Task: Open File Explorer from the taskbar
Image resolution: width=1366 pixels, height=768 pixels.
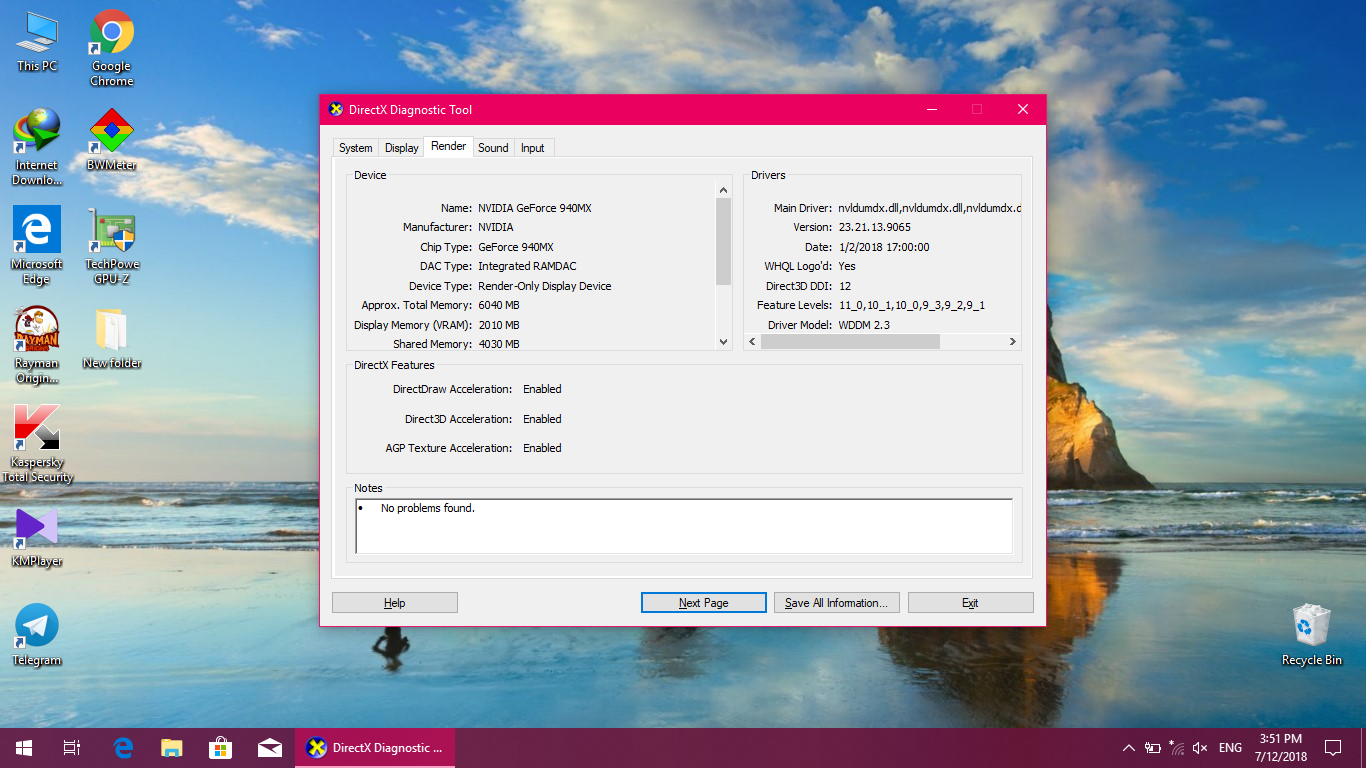Action: click(x=172, y=748)
